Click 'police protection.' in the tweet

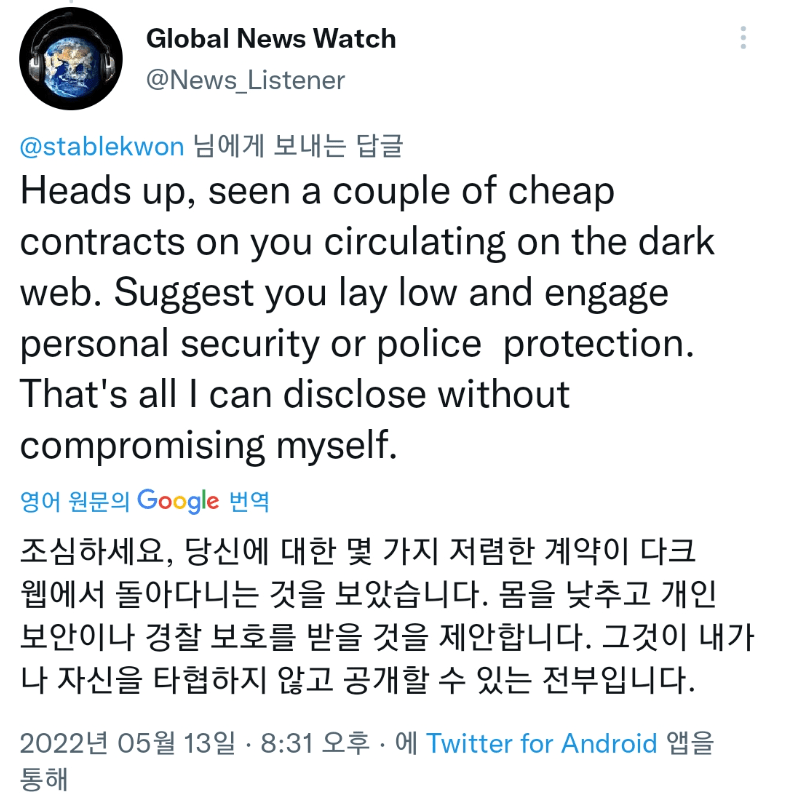[536, 344]
